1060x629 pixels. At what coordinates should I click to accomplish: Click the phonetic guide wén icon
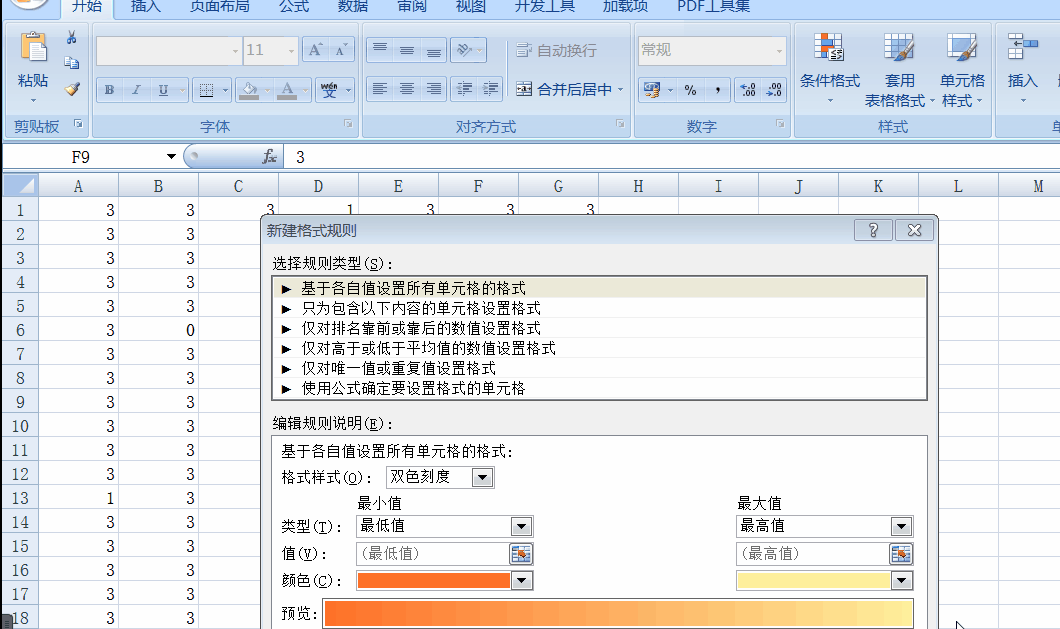click(329, 89)
